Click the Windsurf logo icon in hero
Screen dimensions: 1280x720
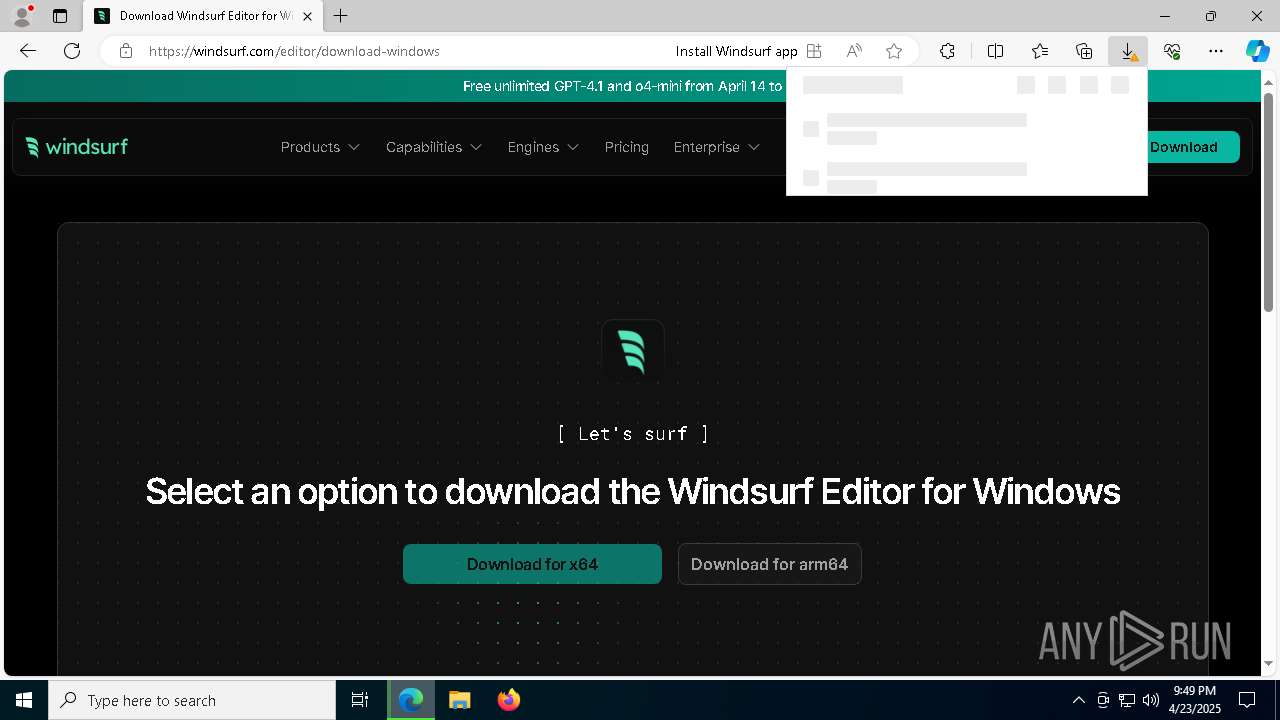click(x=633, y=350)
